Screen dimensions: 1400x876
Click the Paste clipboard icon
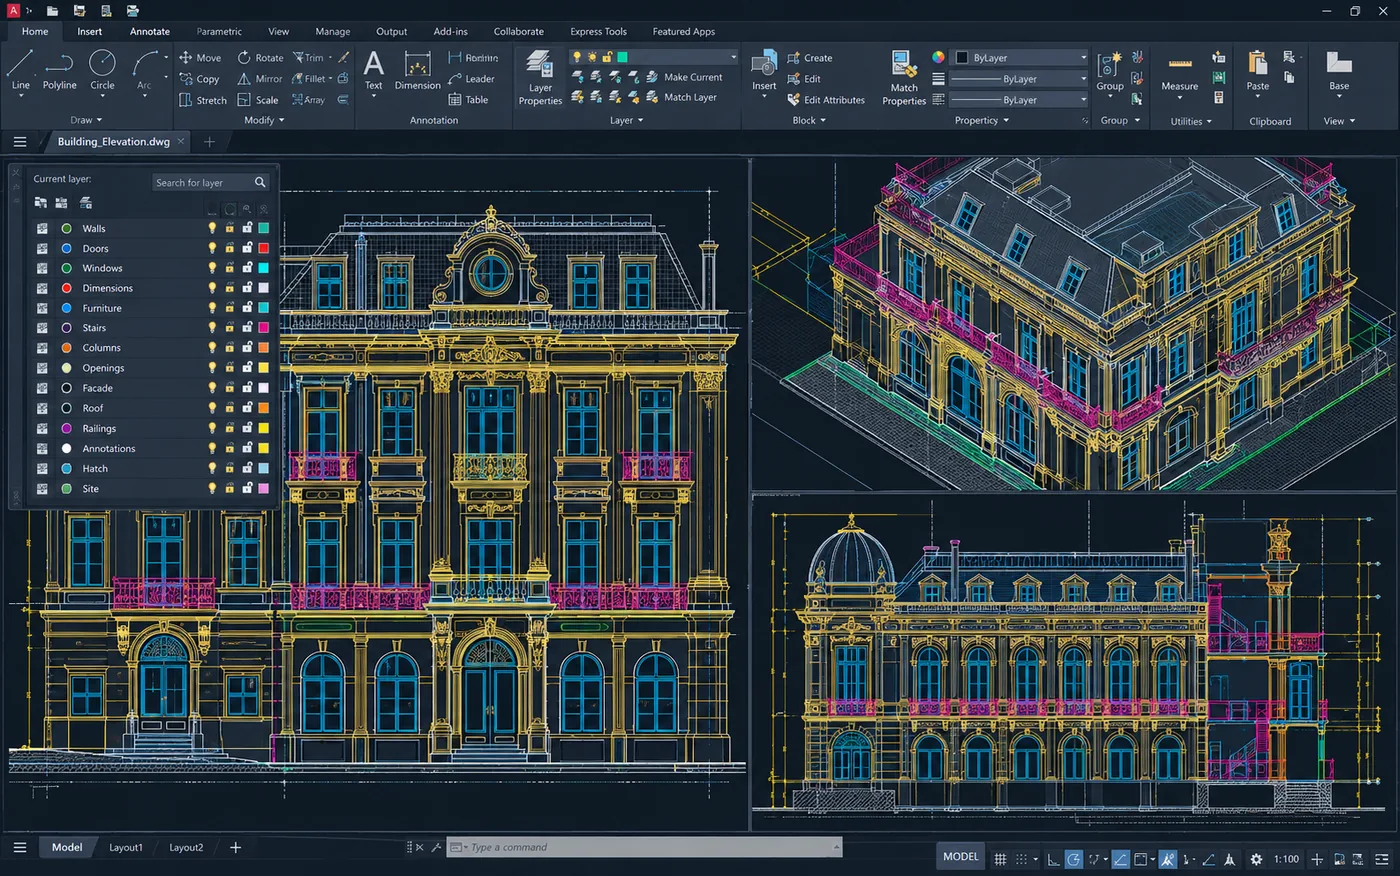click(1258, 71)
